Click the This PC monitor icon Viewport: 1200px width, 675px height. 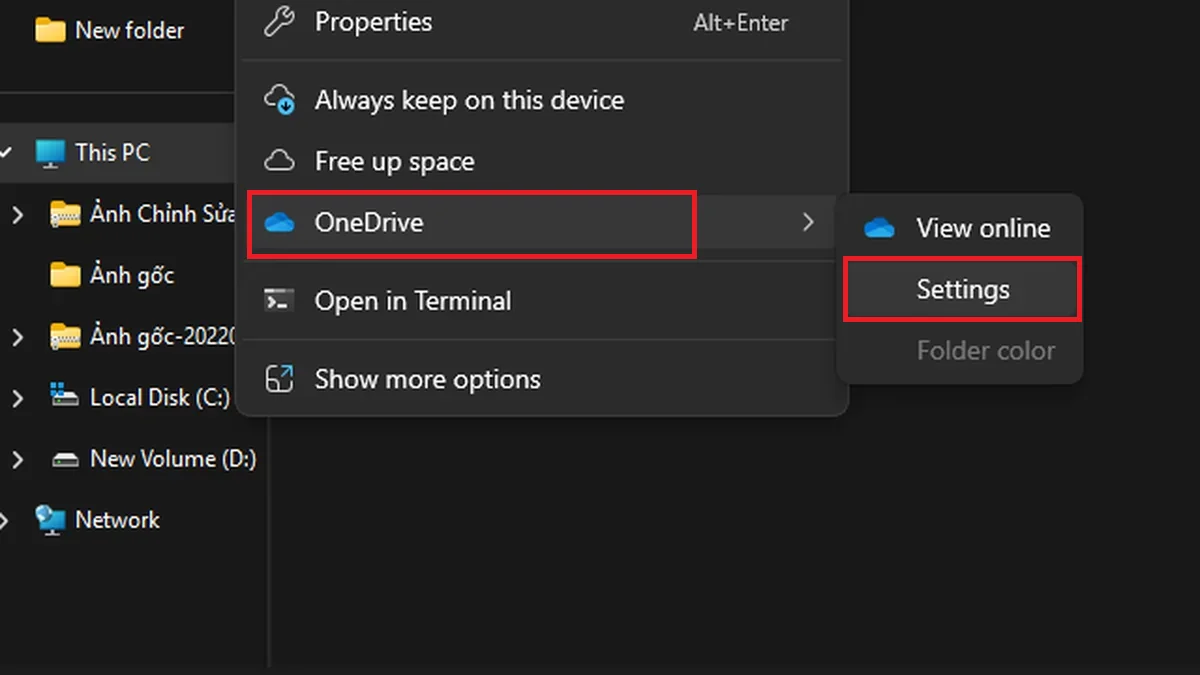pos(50,153)
